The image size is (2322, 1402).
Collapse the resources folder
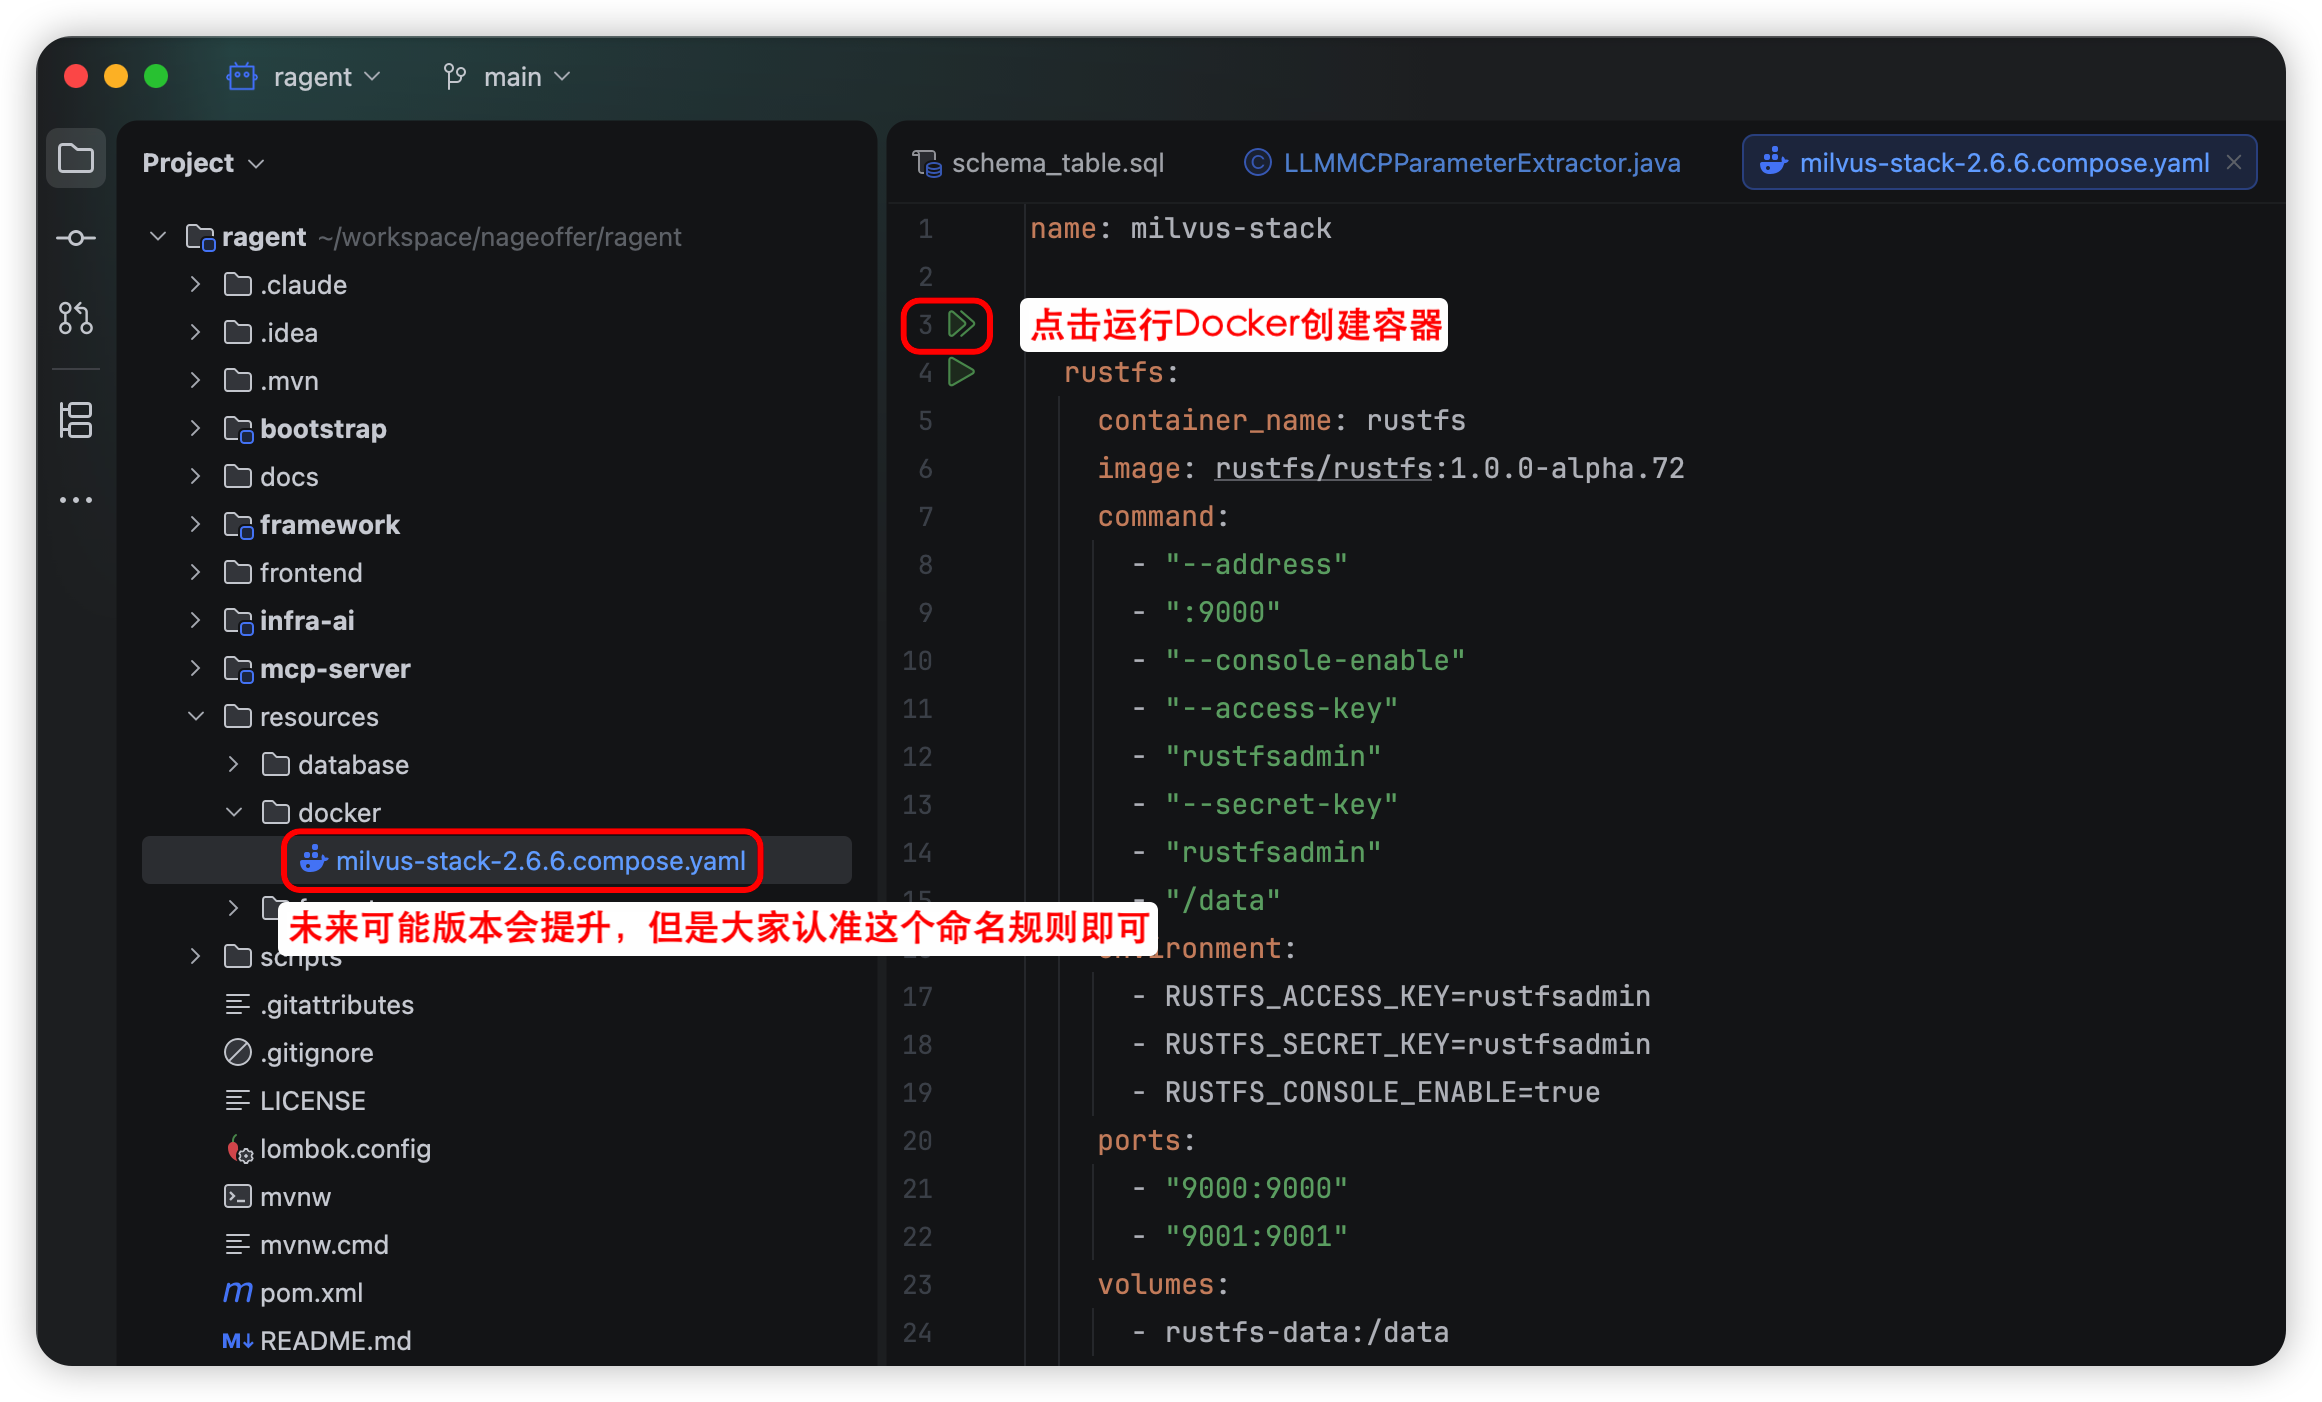pyautogui.click(x=196, y=717)
